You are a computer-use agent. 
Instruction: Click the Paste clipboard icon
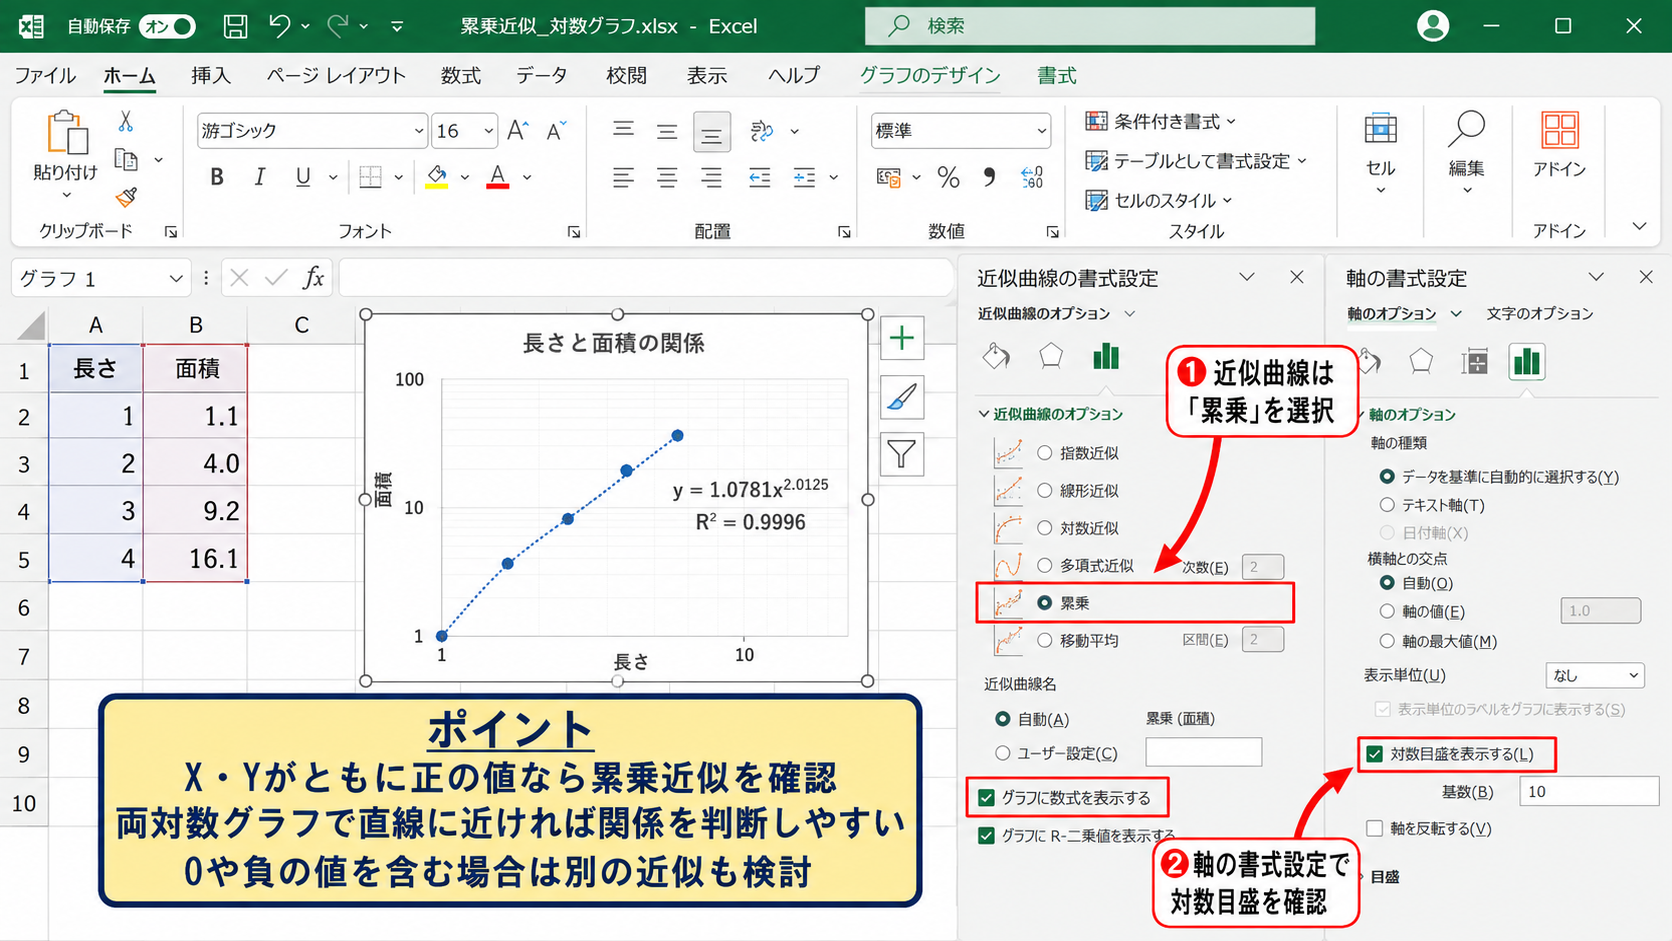(66, 133)
